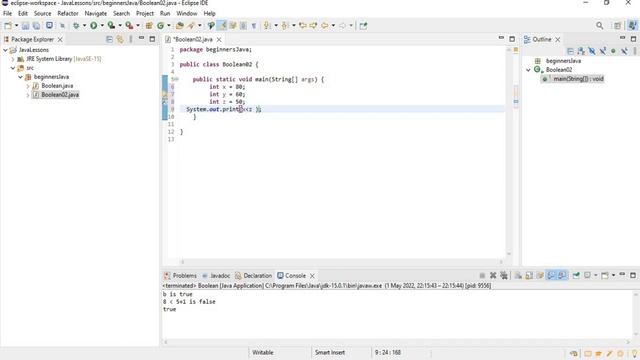The width and height of the screenshot is (640, 360).
Task: Toggle Link with Editor in Package Explorer
Action: [120, 39]
